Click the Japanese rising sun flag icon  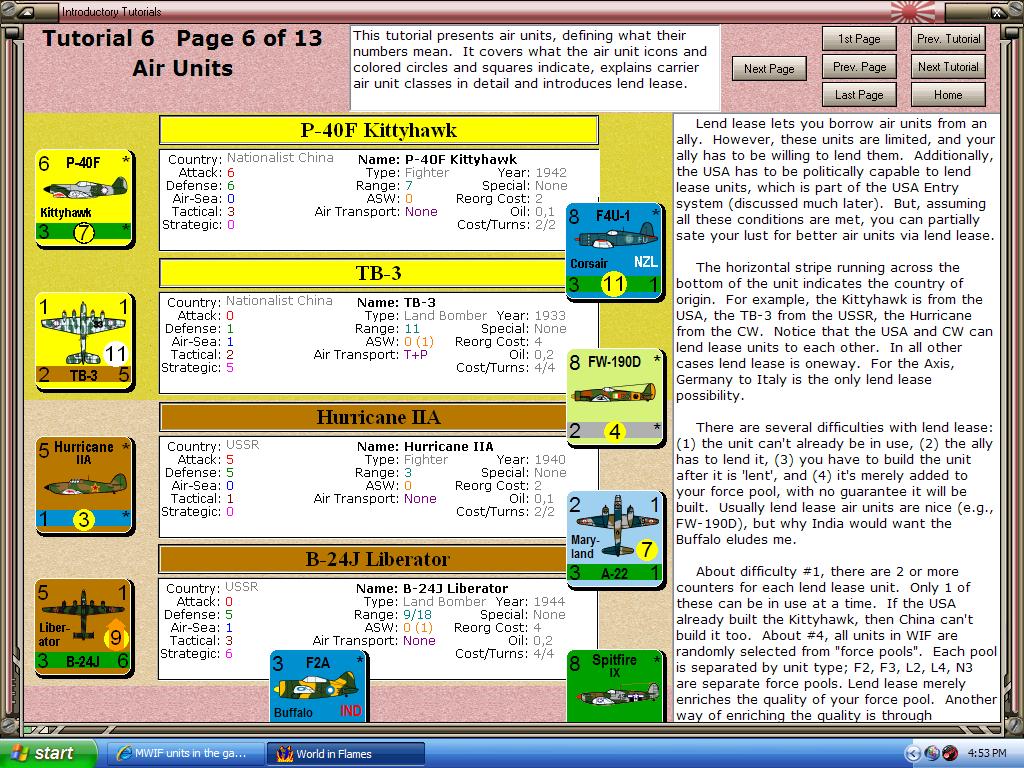(912, 11)
